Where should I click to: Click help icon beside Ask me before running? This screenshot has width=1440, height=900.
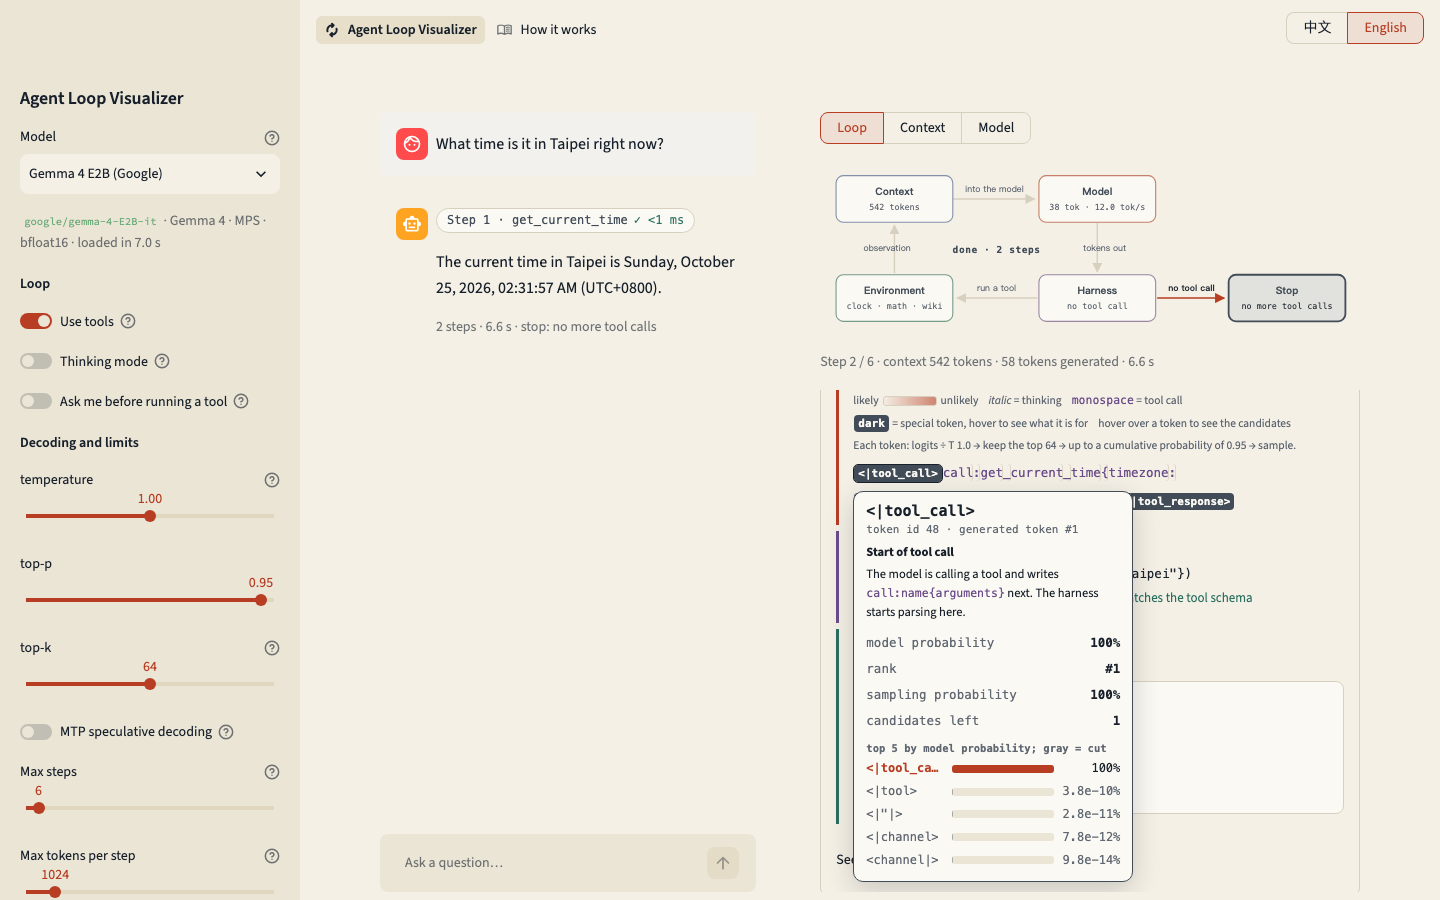pyautogui.click(x=241, y=401)
